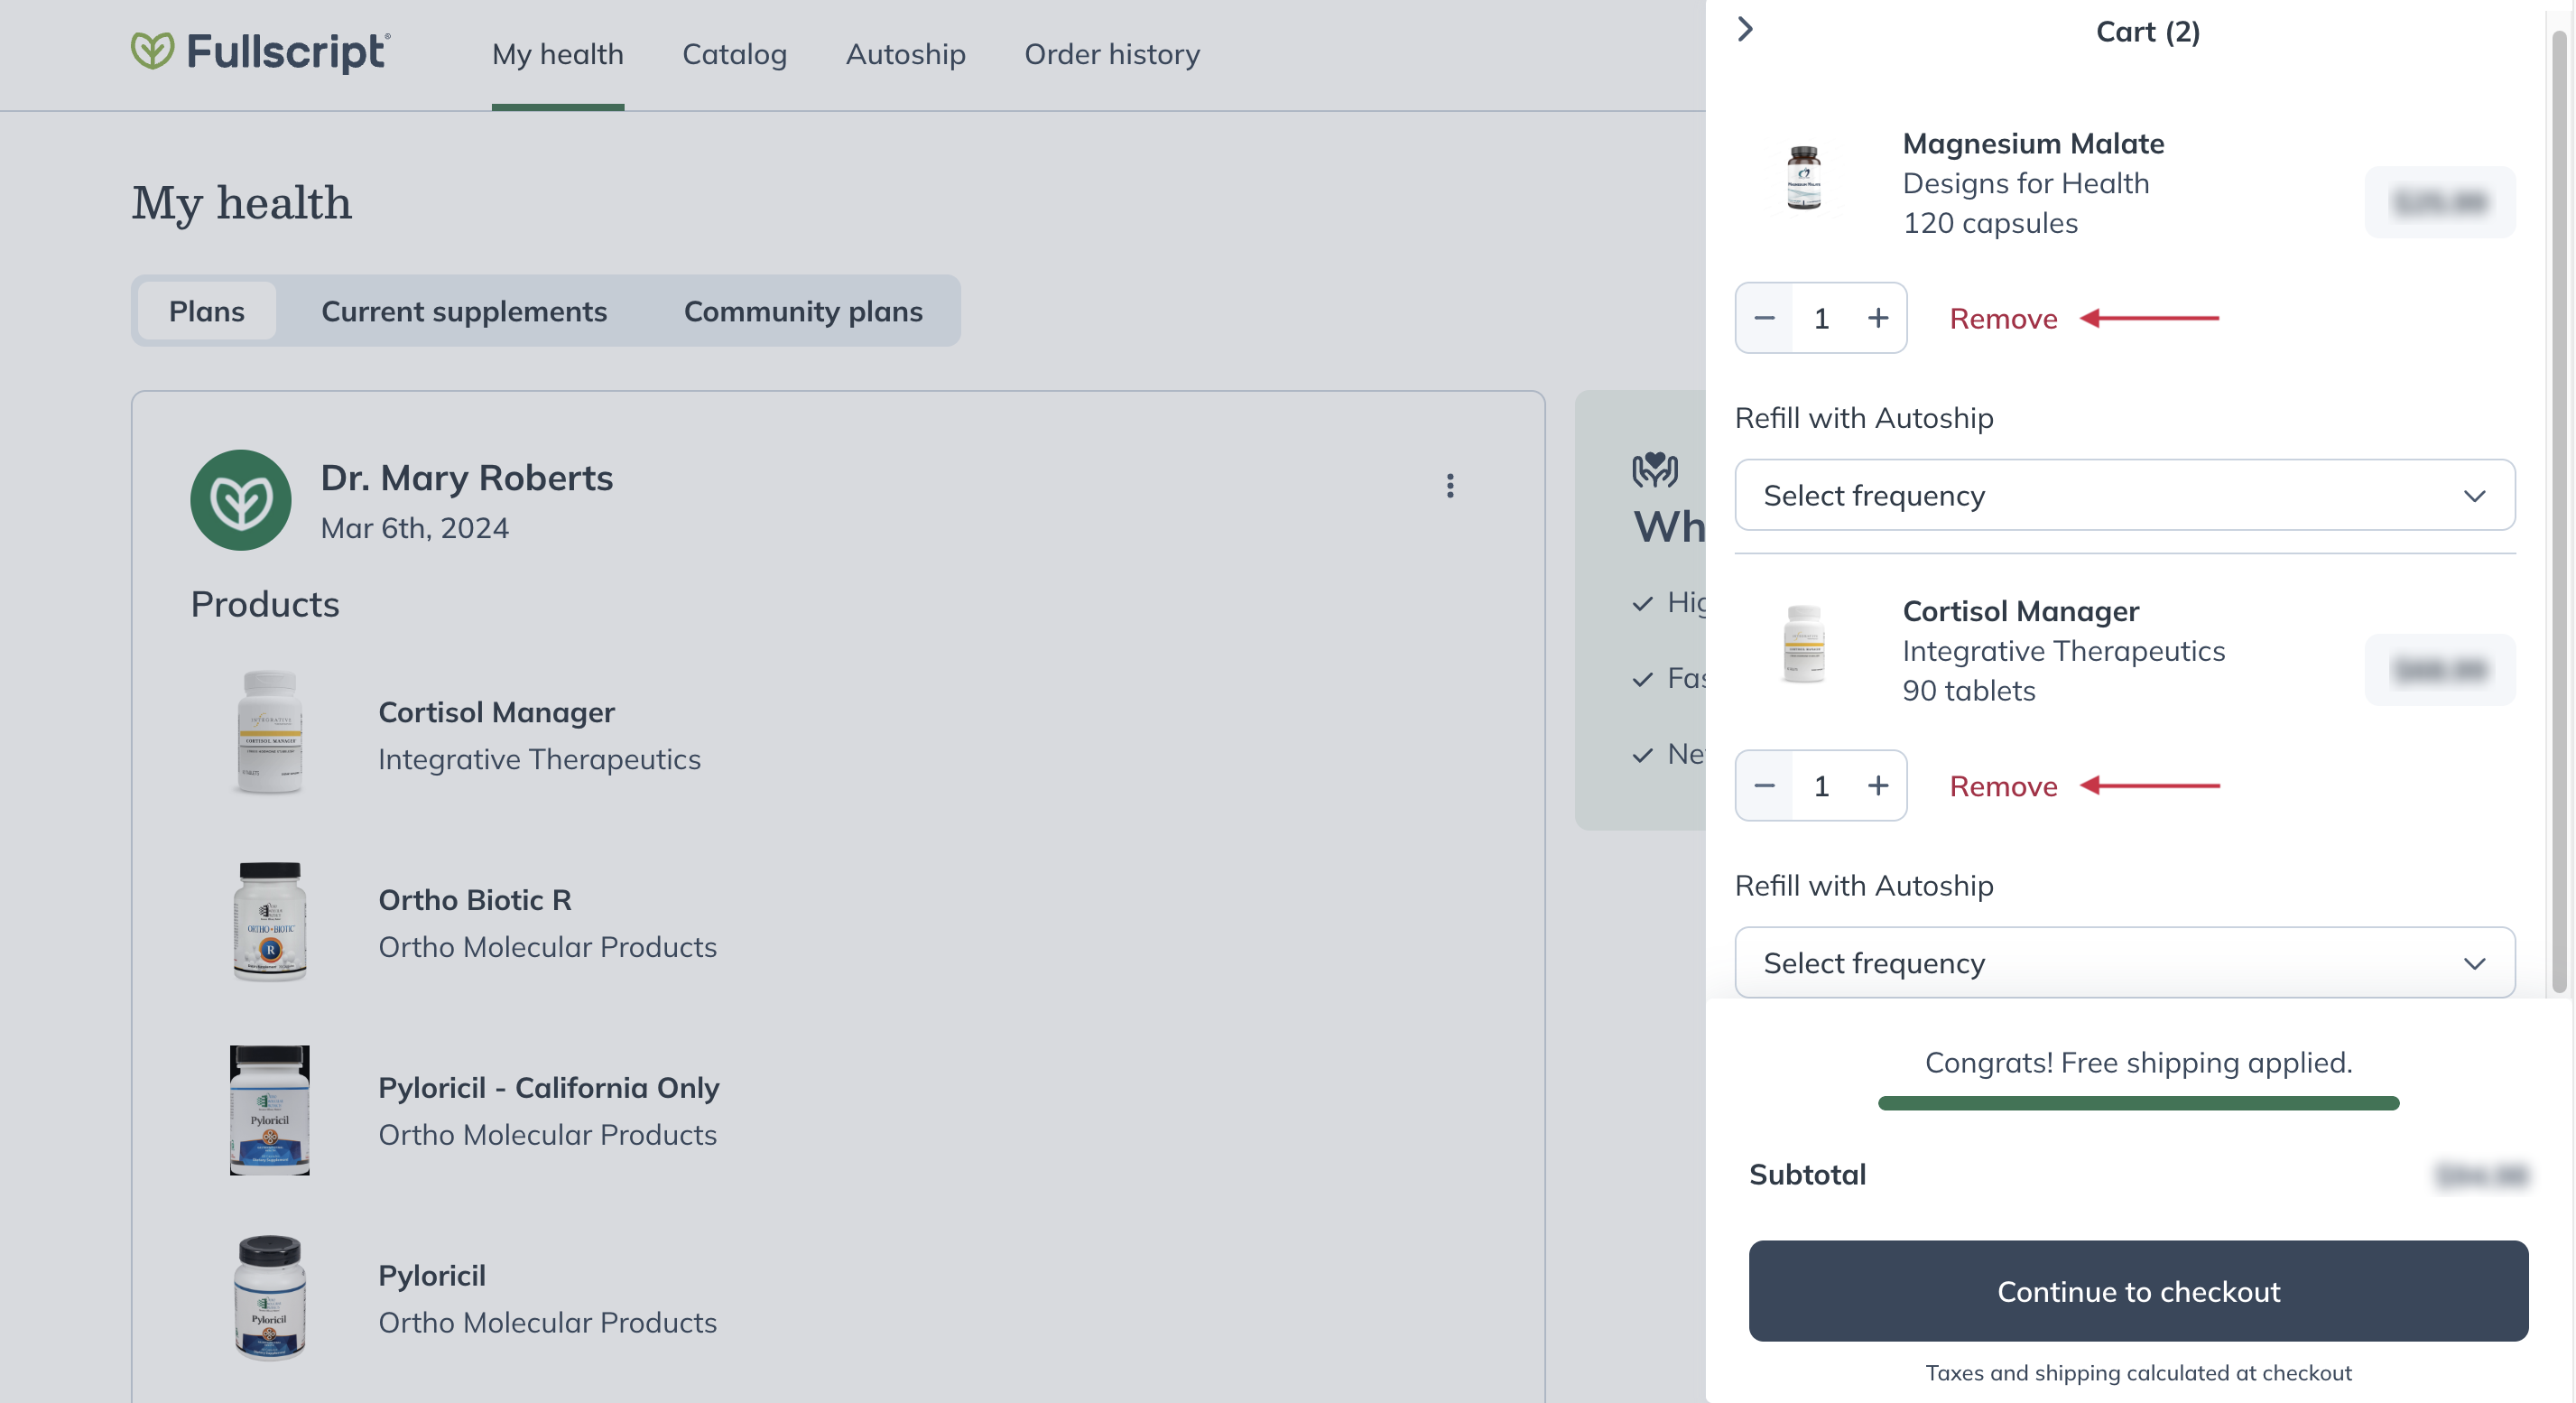The height and width of the screenshot is (1403, 2576).
Task: Click the Cart (2) heading
Action: [x=2147, y=32]
